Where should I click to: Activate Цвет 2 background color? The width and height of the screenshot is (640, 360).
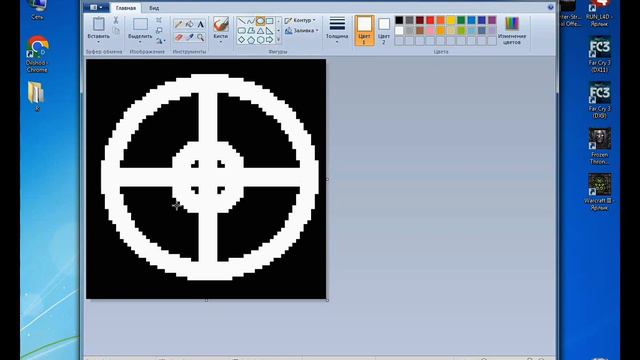tap(384, 31)
